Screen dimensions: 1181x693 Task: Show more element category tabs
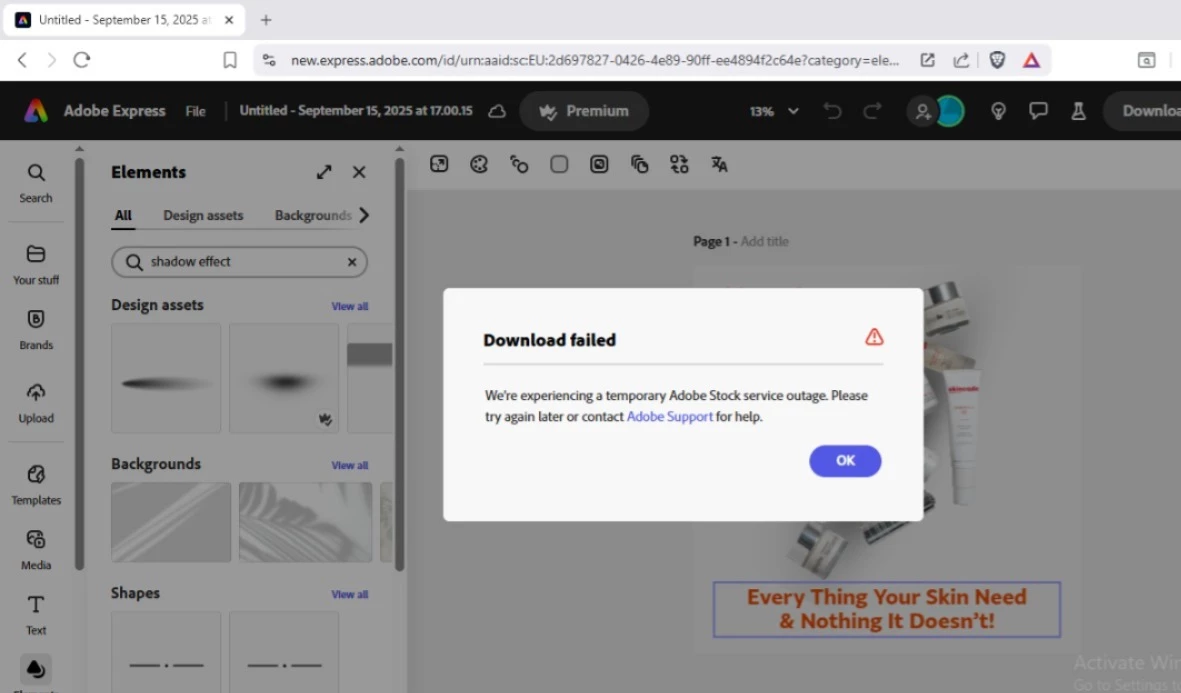click(x=365, y=215)
